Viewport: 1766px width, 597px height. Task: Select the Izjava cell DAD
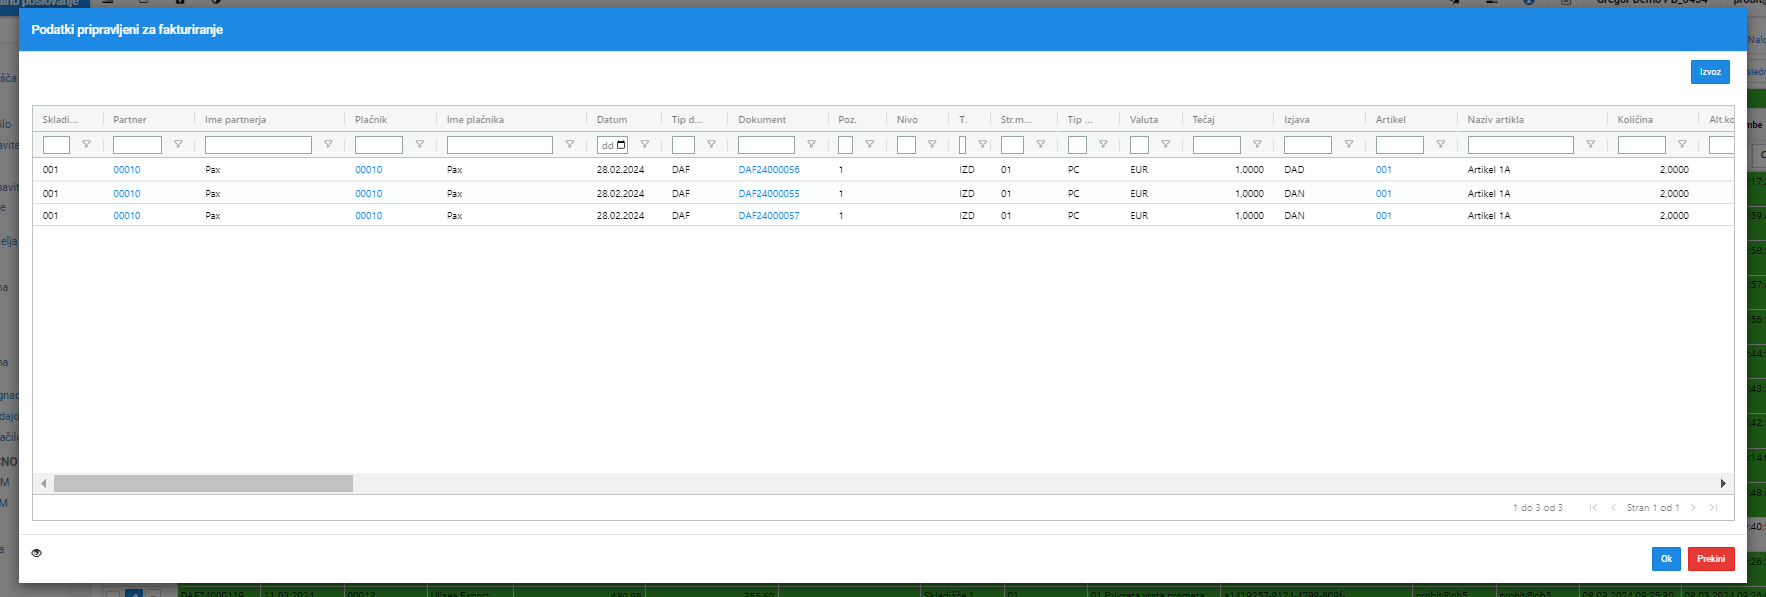tap(1294, 170)
